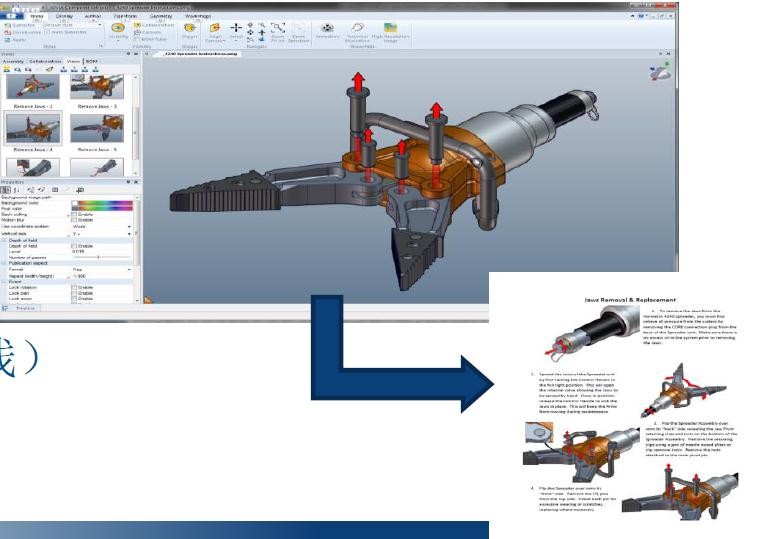Viewport: 761px width, 539px height.
Task: Click the Apply style button
Action: tap(16, 40)
